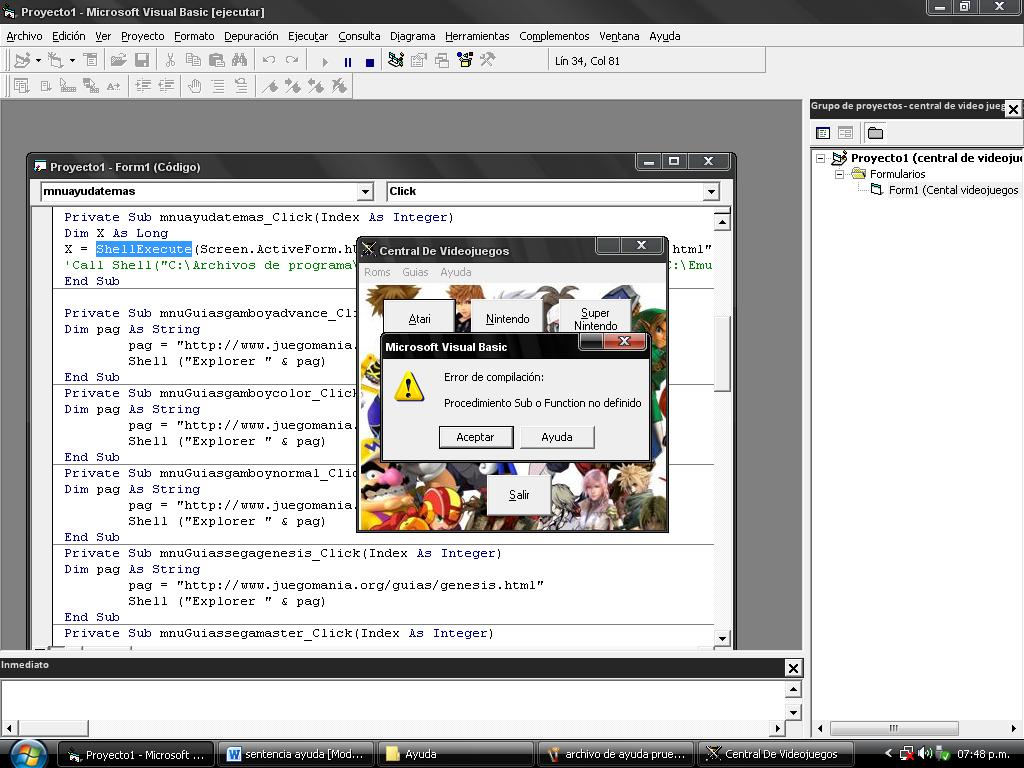Click the Cut scissors icon
1024x768 pixels.
[170, 61]
